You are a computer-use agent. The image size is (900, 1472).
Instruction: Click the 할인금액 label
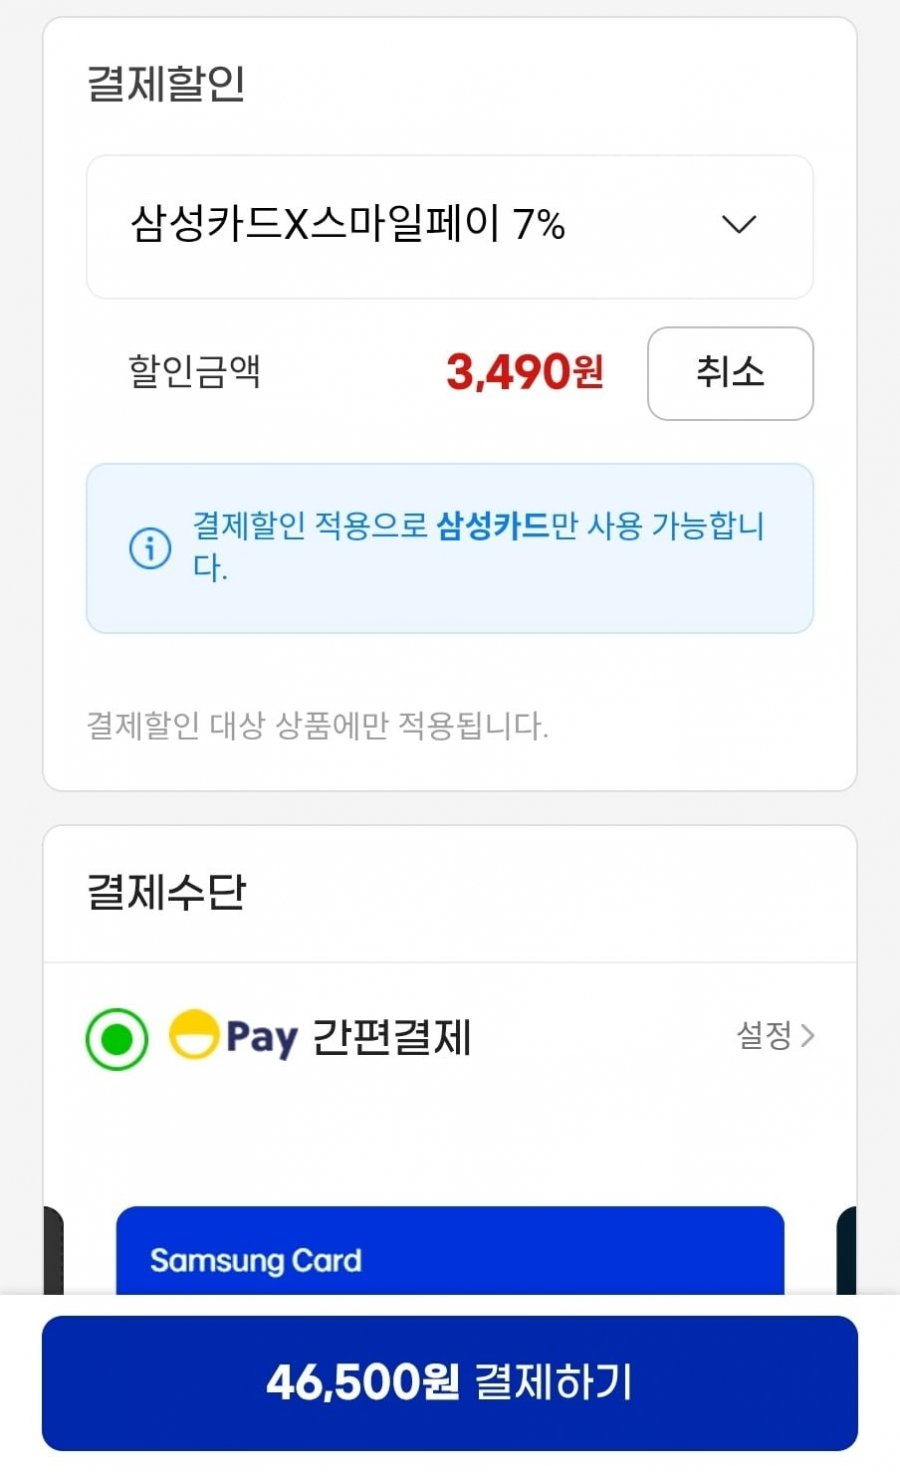click(x=195, y=372)
